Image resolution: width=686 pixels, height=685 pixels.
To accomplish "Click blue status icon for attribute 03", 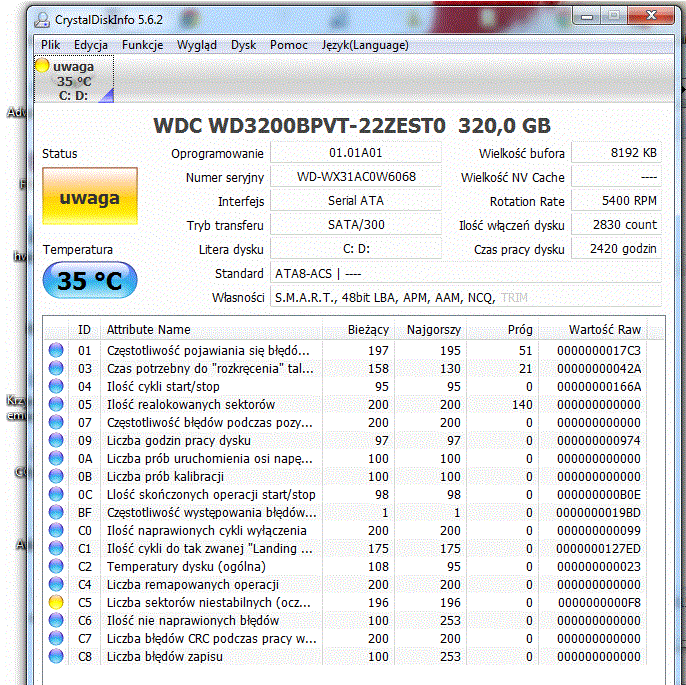I will tap(56, 368).
